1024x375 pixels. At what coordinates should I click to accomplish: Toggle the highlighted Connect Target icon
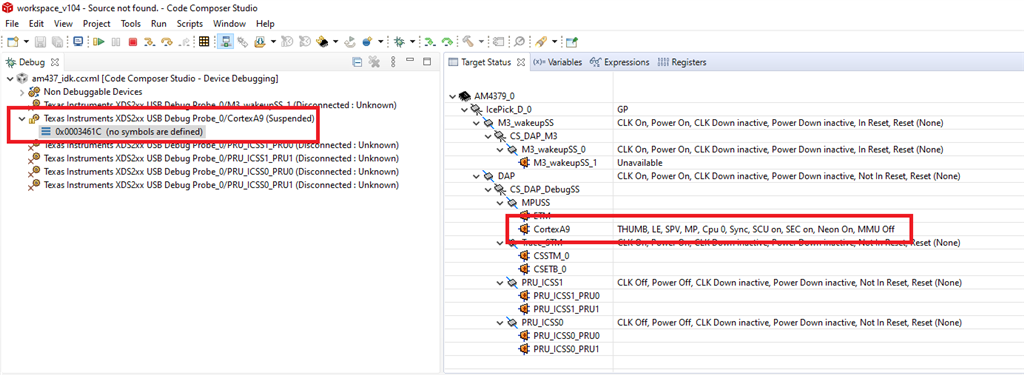[x=225, y=41]
